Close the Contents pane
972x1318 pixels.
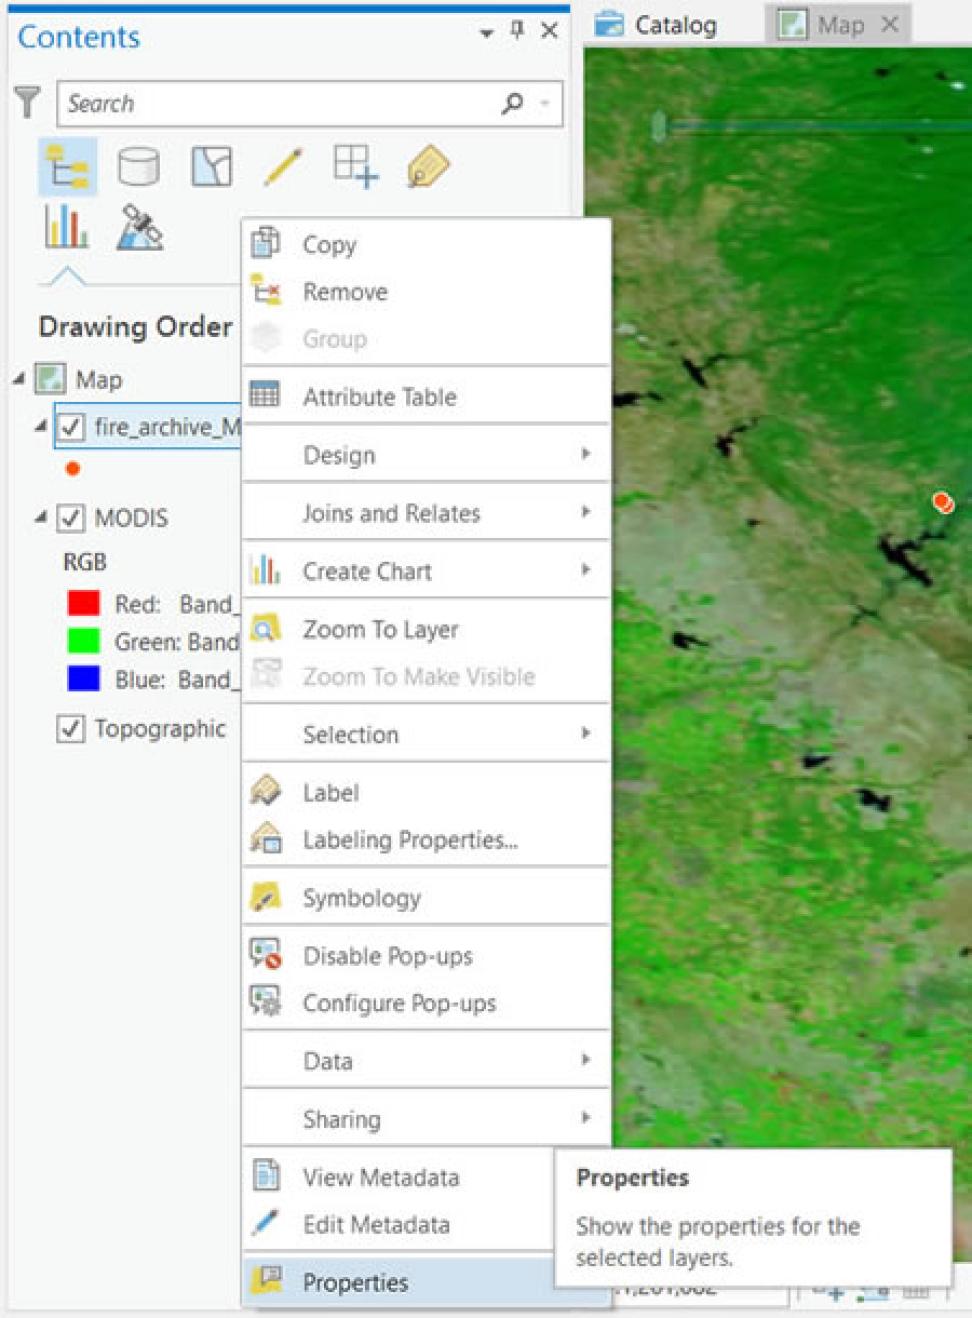[x=549, y=30]
